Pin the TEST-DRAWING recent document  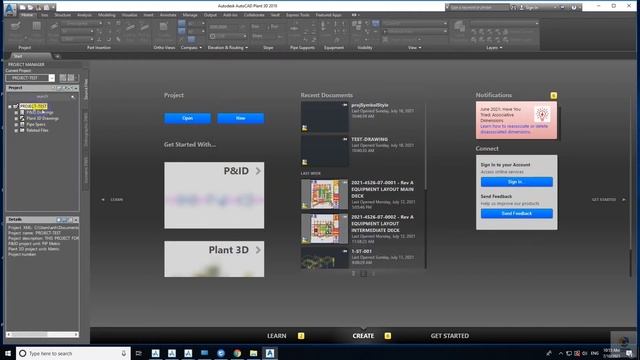point(345,139)
